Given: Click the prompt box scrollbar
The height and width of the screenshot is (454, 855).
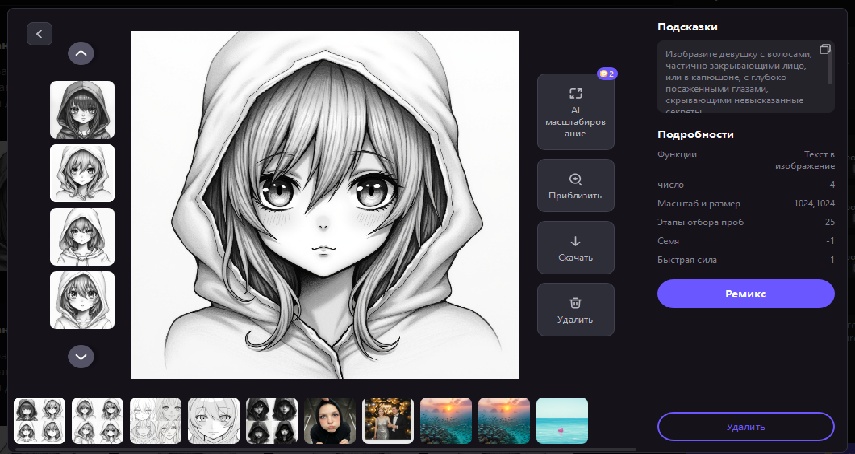Looking at the screenshot, I should [x=831, y=70].
